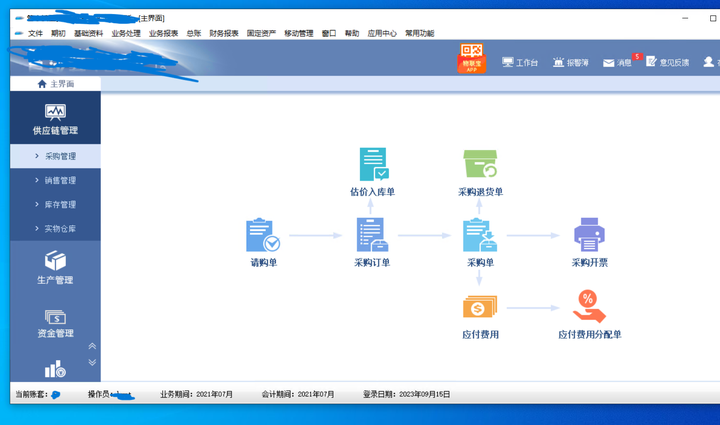Open the 工作台 workbench
Image resolution: width=720 pixels, height=425 pixels.
click(519, 62)
